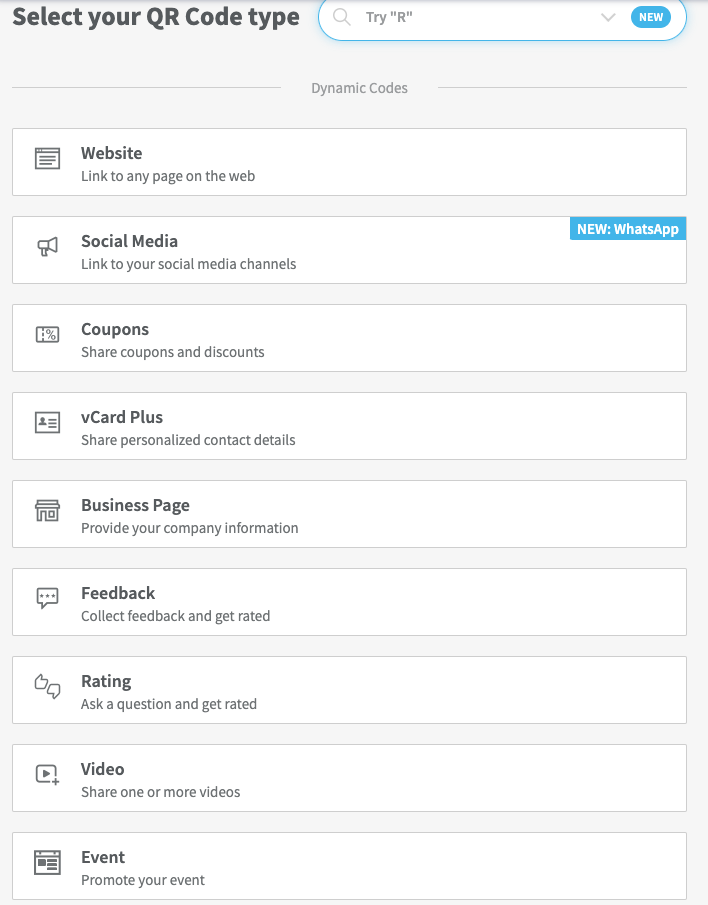
Task: Expand the QR code type search dropdown arrow
Action: pyautogui.click(x=608, y=17)
